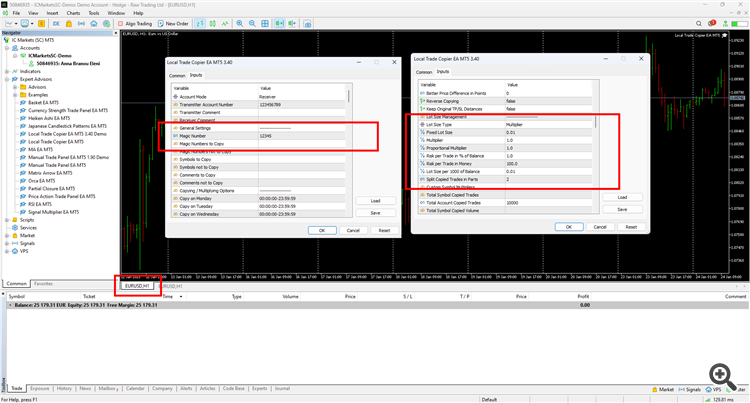The image size is (750, 403).
Task: Open notifications icon with red badge
Action: [712, 23]
